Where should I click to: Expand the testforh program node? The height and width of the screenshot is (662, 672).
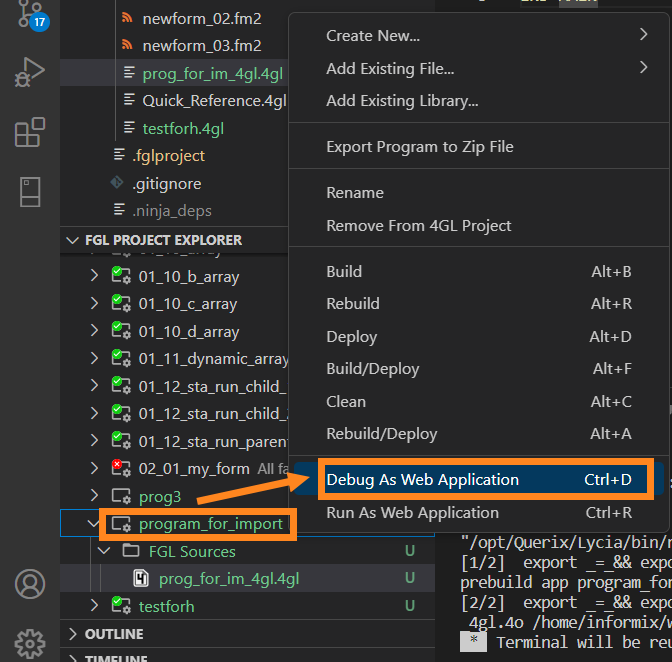pyautogui.click(x=95, y=606)
